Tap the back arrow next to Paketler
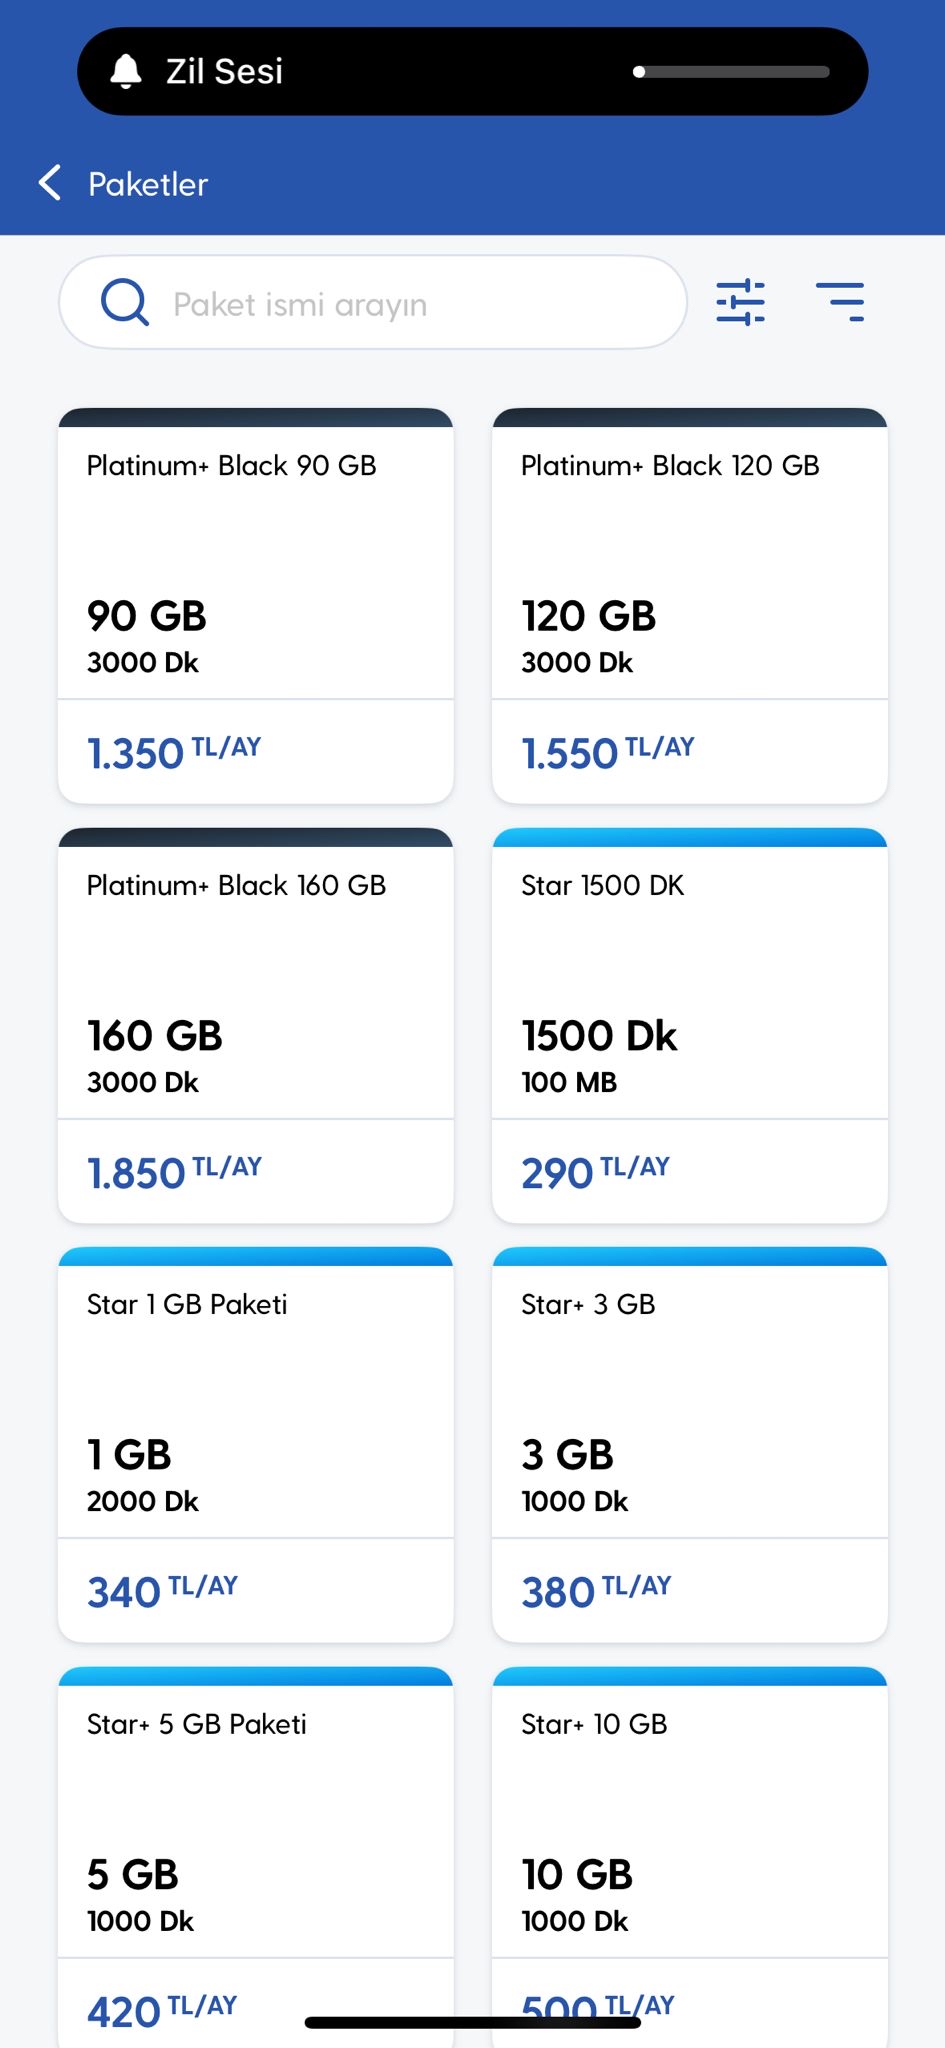This screenshot has height=2048, width=945. 50,183
